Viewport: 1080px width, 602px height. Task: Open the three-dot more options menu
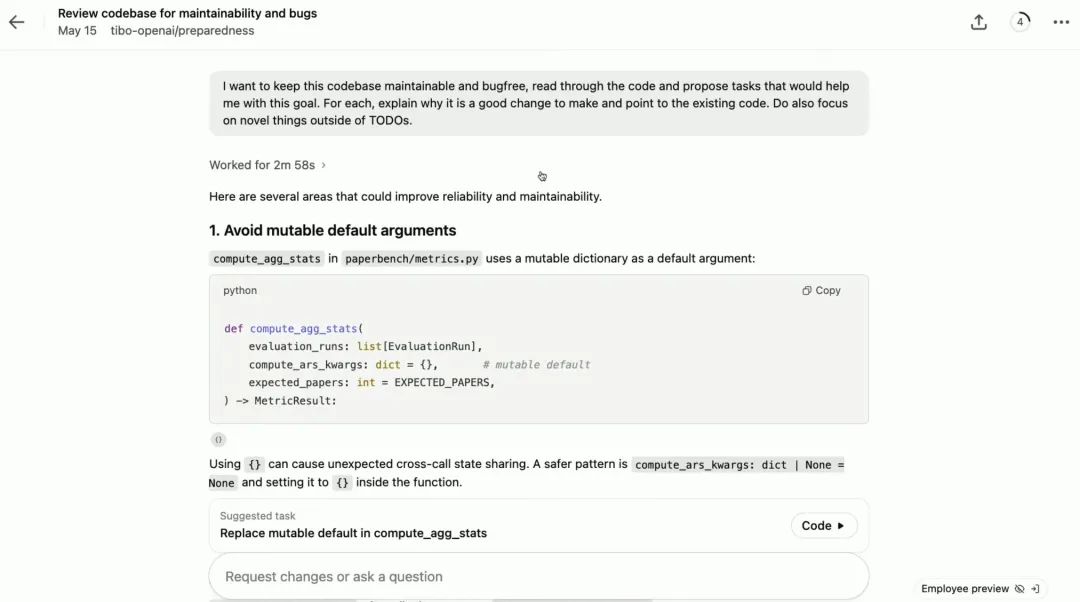(x=1061, y=22)
